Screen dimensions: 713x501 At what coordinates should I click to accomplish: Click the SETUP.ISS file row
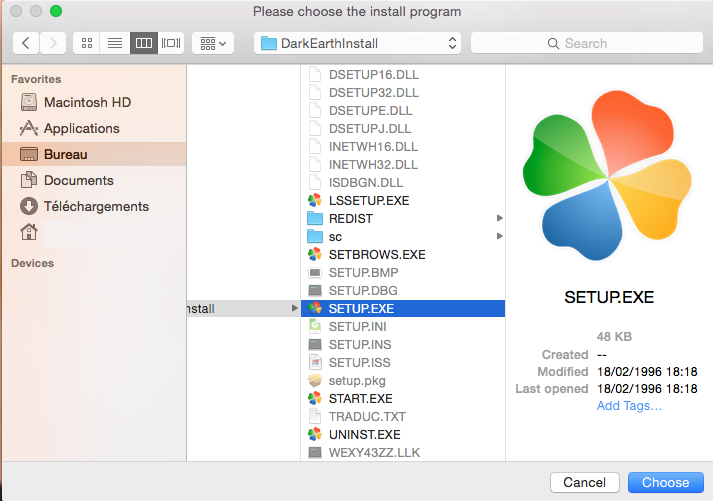click(x=403, y=362)
